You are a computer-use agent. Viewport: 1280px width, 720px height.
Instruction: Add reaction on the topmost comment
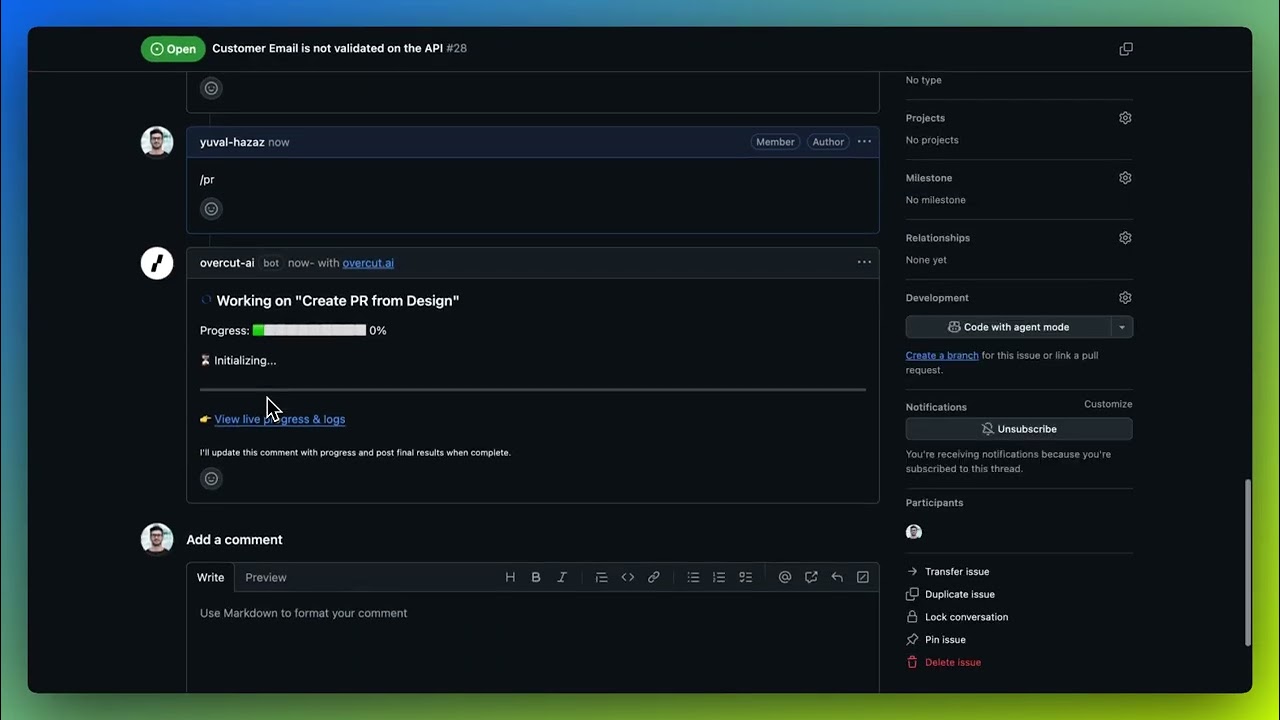point(211,88)
